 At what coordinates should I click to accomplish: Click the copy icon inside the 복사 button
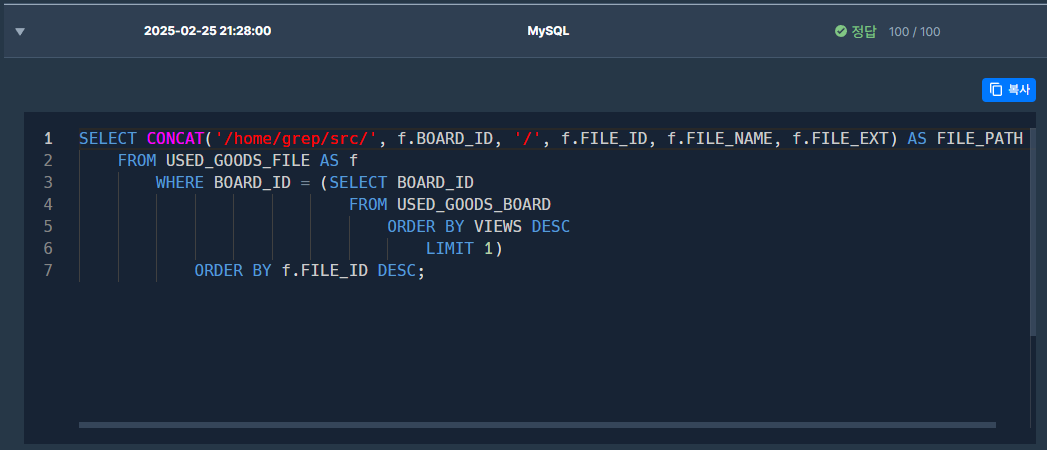[996, 89]
